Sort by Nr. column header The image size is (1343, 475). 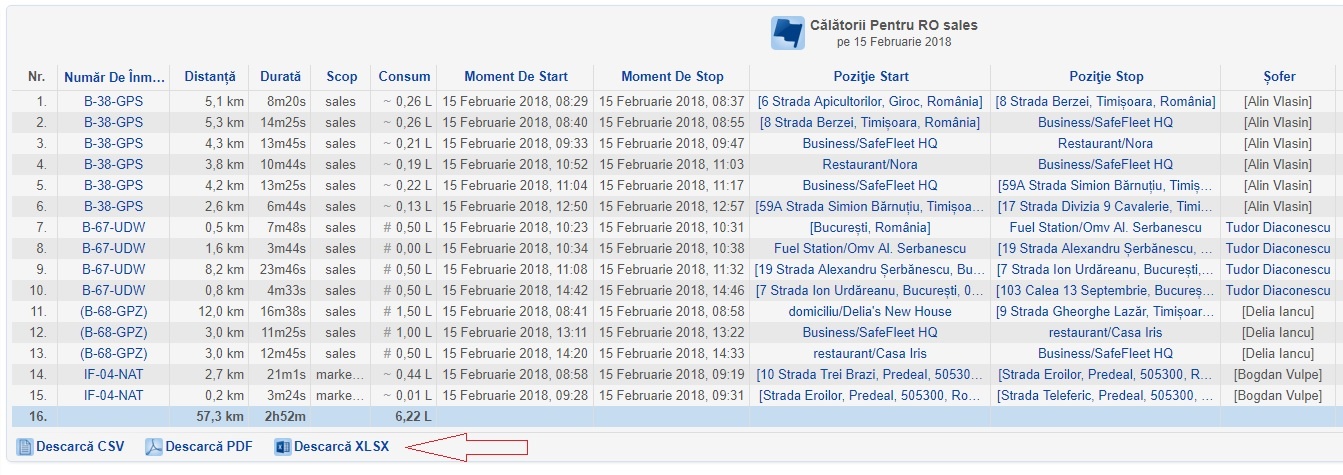coord(37,77)
